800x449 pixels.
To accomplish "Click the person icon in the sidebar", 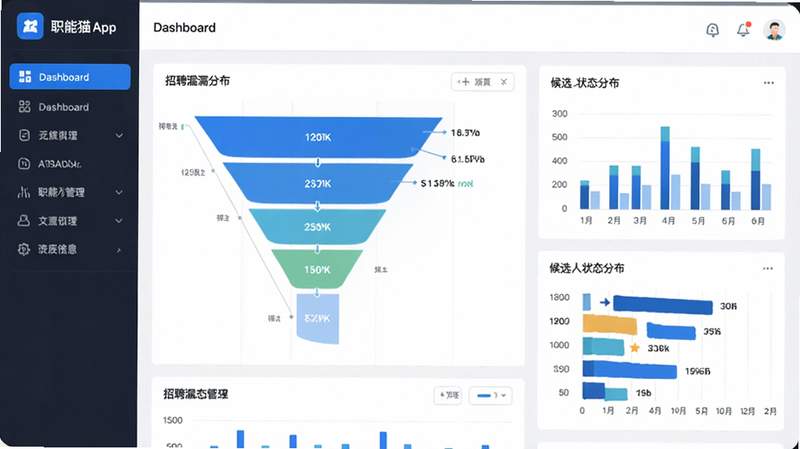I will tap(23, 220).
